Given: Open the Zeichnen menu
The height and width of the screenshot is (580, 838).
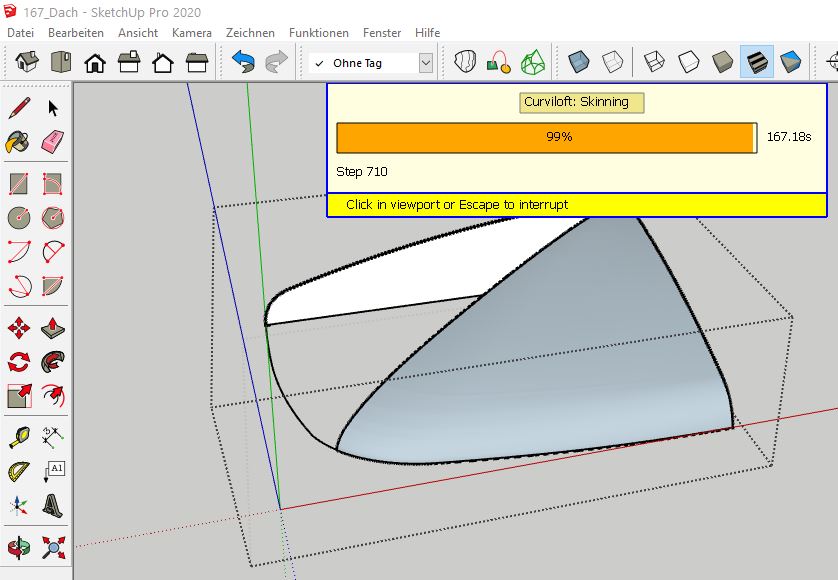Looking at the screenshot, I should [250, 33].
